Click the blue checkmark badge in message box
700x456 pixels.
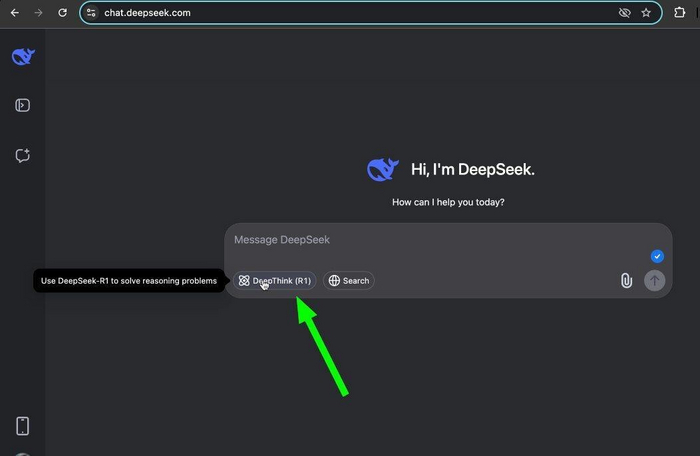(657, 256)
